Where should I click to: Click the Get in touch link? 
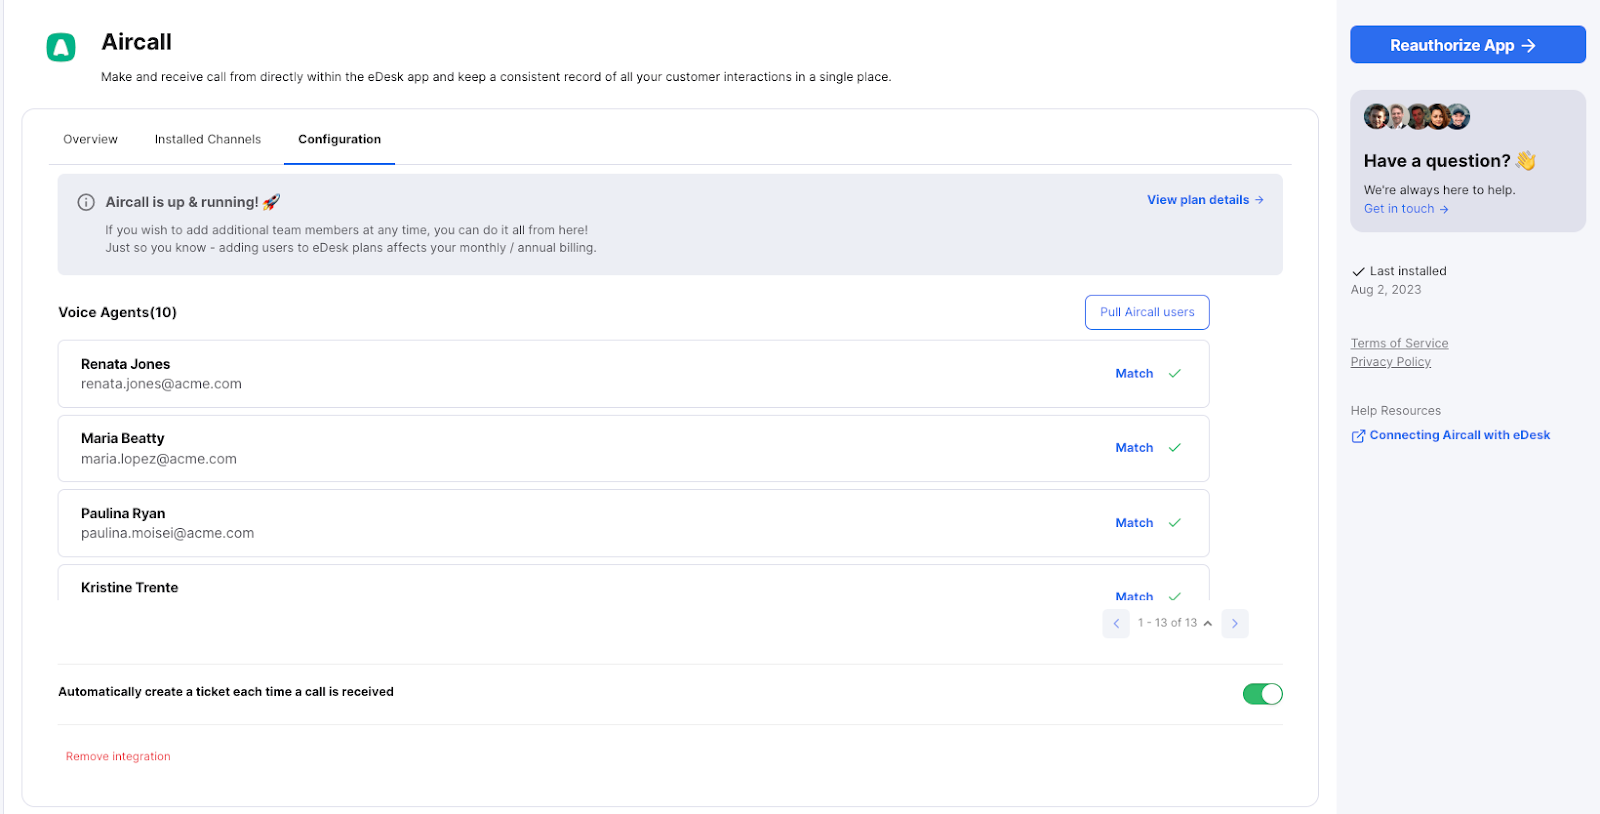[x=1406, y=209]
